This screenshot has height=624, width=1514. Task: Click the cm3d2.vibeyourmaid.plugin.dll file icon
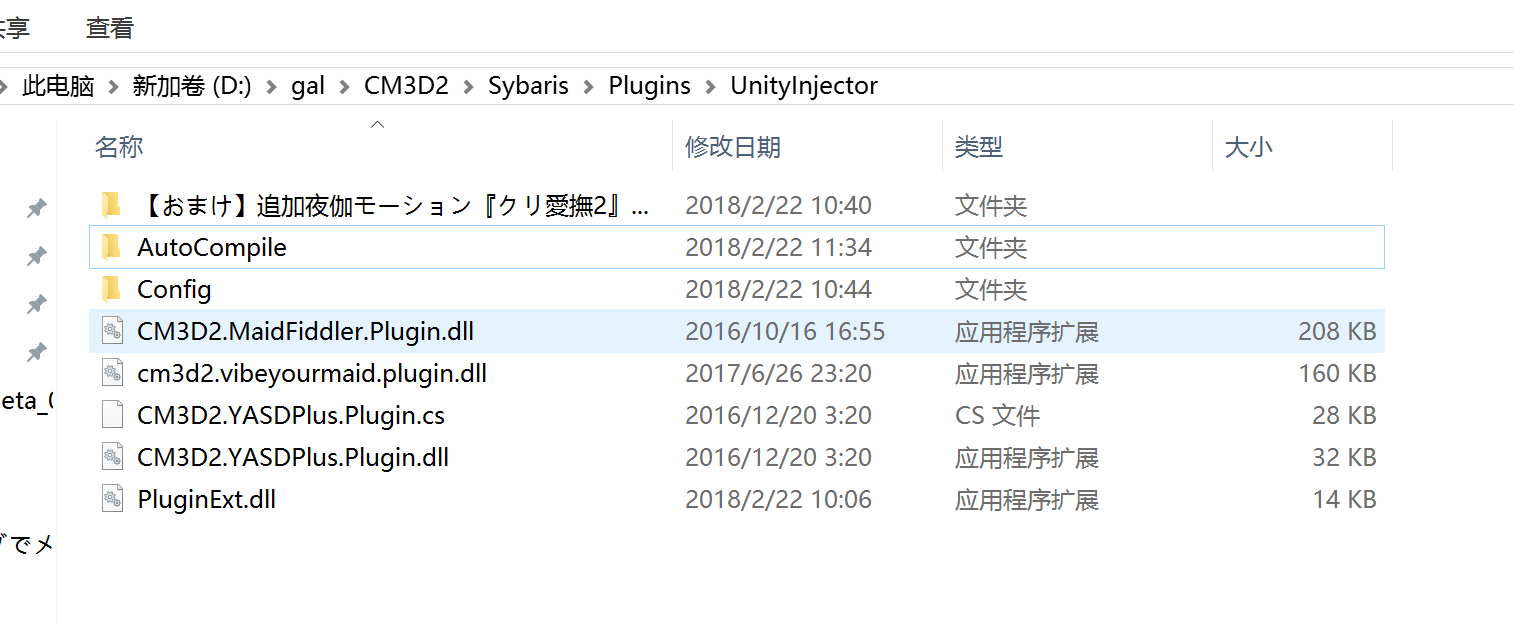coord(112,373)
